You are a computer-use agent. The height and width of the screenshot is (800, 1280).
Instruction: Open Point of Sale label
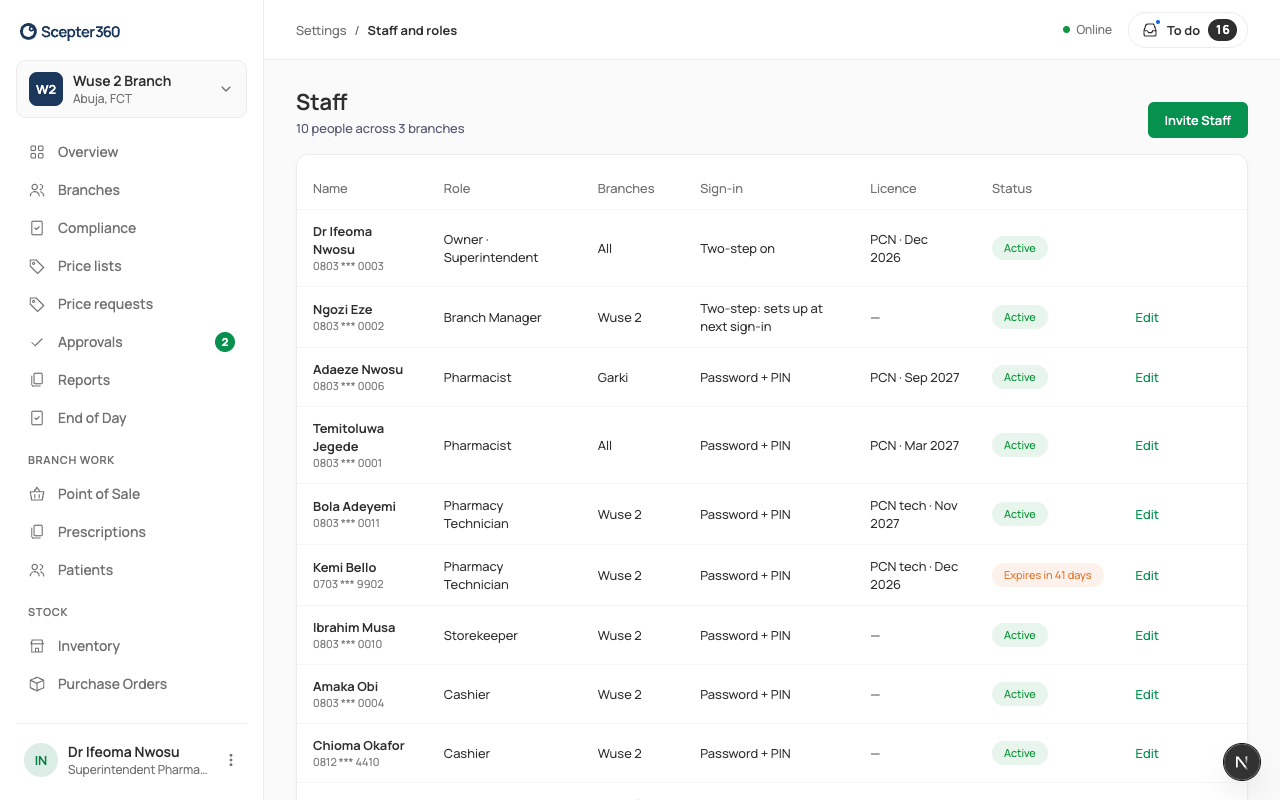[x=99, y=494]
